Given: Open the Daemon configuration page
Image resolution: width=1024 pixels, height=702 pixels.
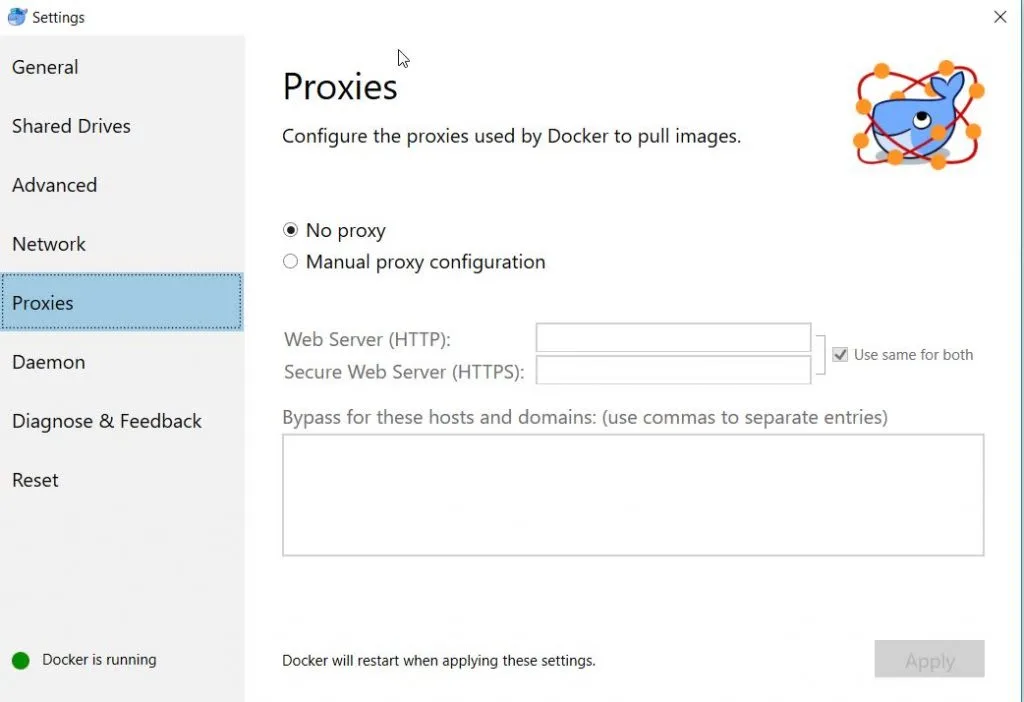Looking at the screenshot, I should (x=48, y=362).
